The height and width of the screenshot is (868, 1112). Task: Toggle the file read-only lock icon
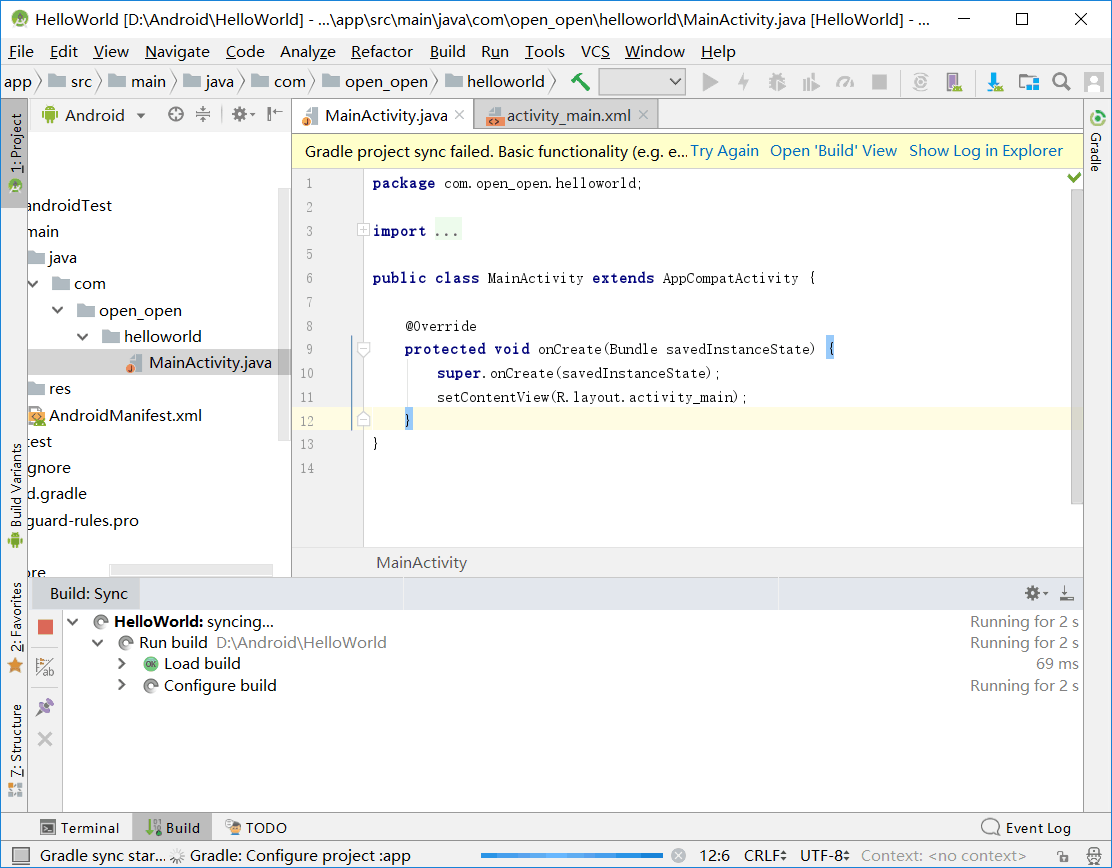1062,856
